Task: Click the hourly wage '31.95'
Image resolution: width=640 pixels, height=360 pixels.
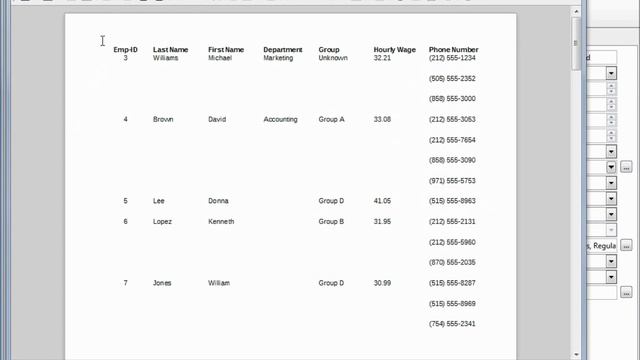Action: tap(382, 222)
